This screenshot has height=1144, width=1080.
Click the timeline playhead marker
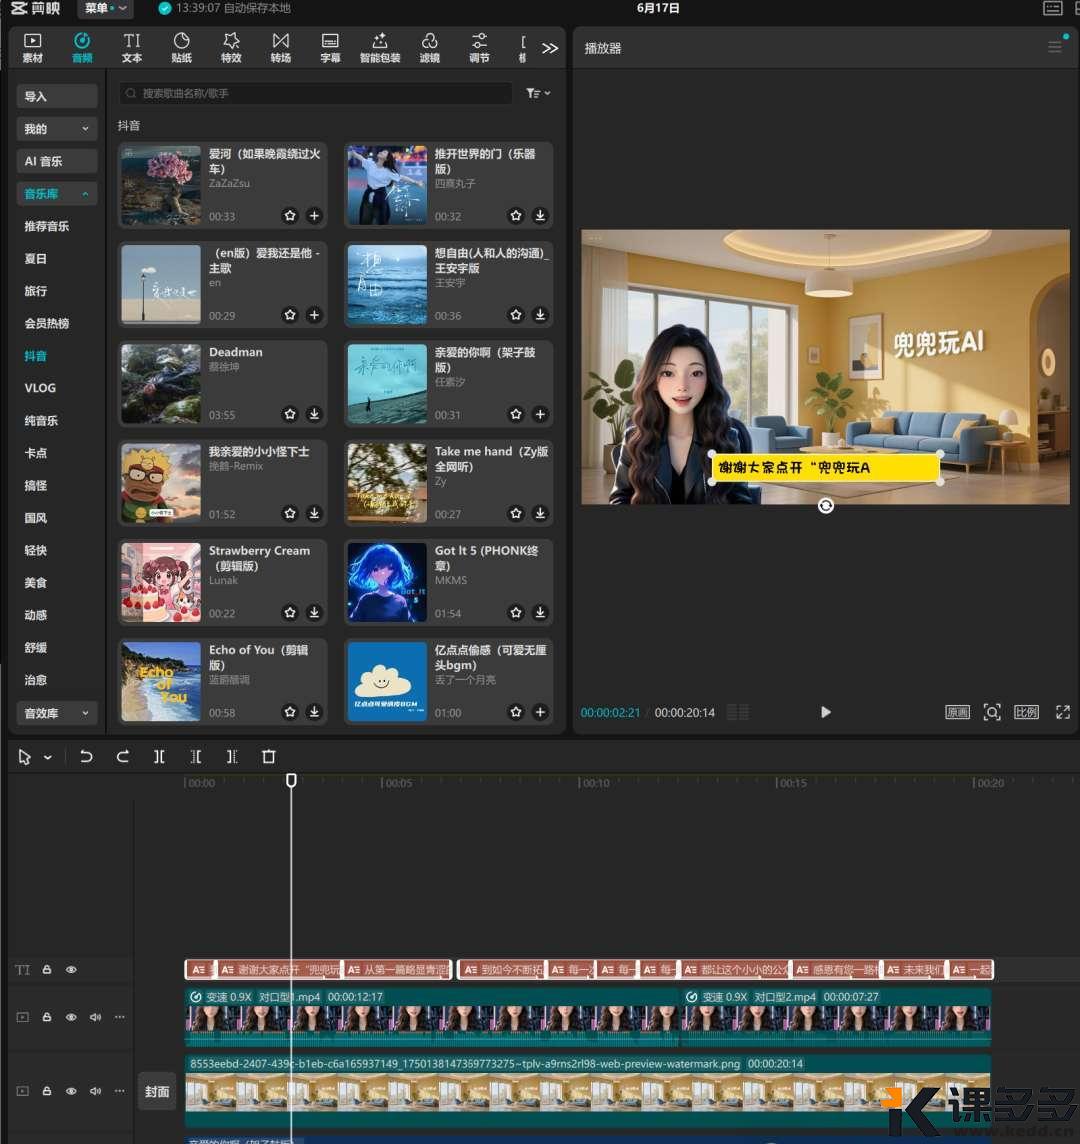tap(291, 781)
